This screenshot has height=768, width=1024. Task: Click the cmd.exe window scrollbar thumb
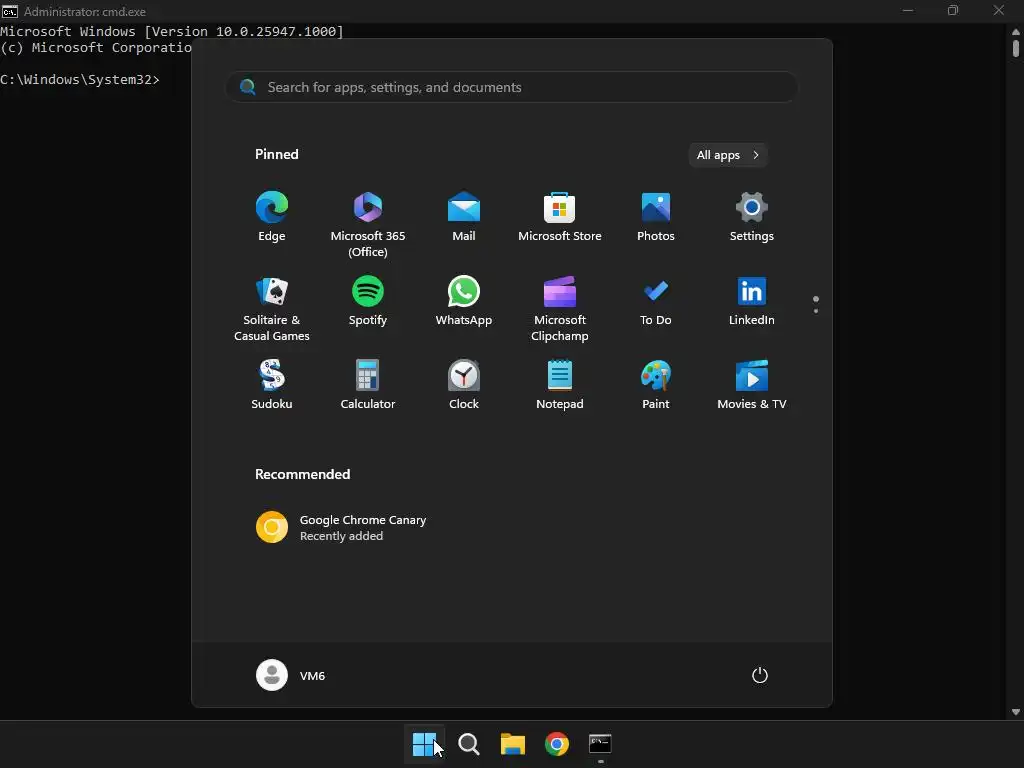point(1016,49)
